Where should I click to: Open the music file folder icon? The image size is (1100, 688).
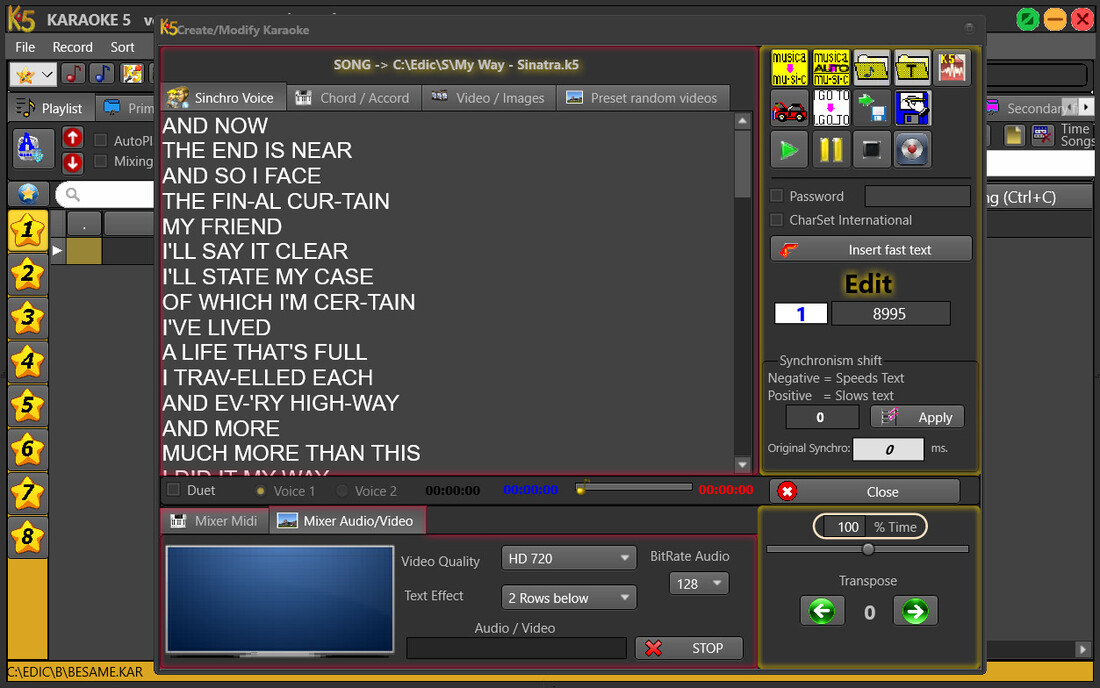(871, 68)
